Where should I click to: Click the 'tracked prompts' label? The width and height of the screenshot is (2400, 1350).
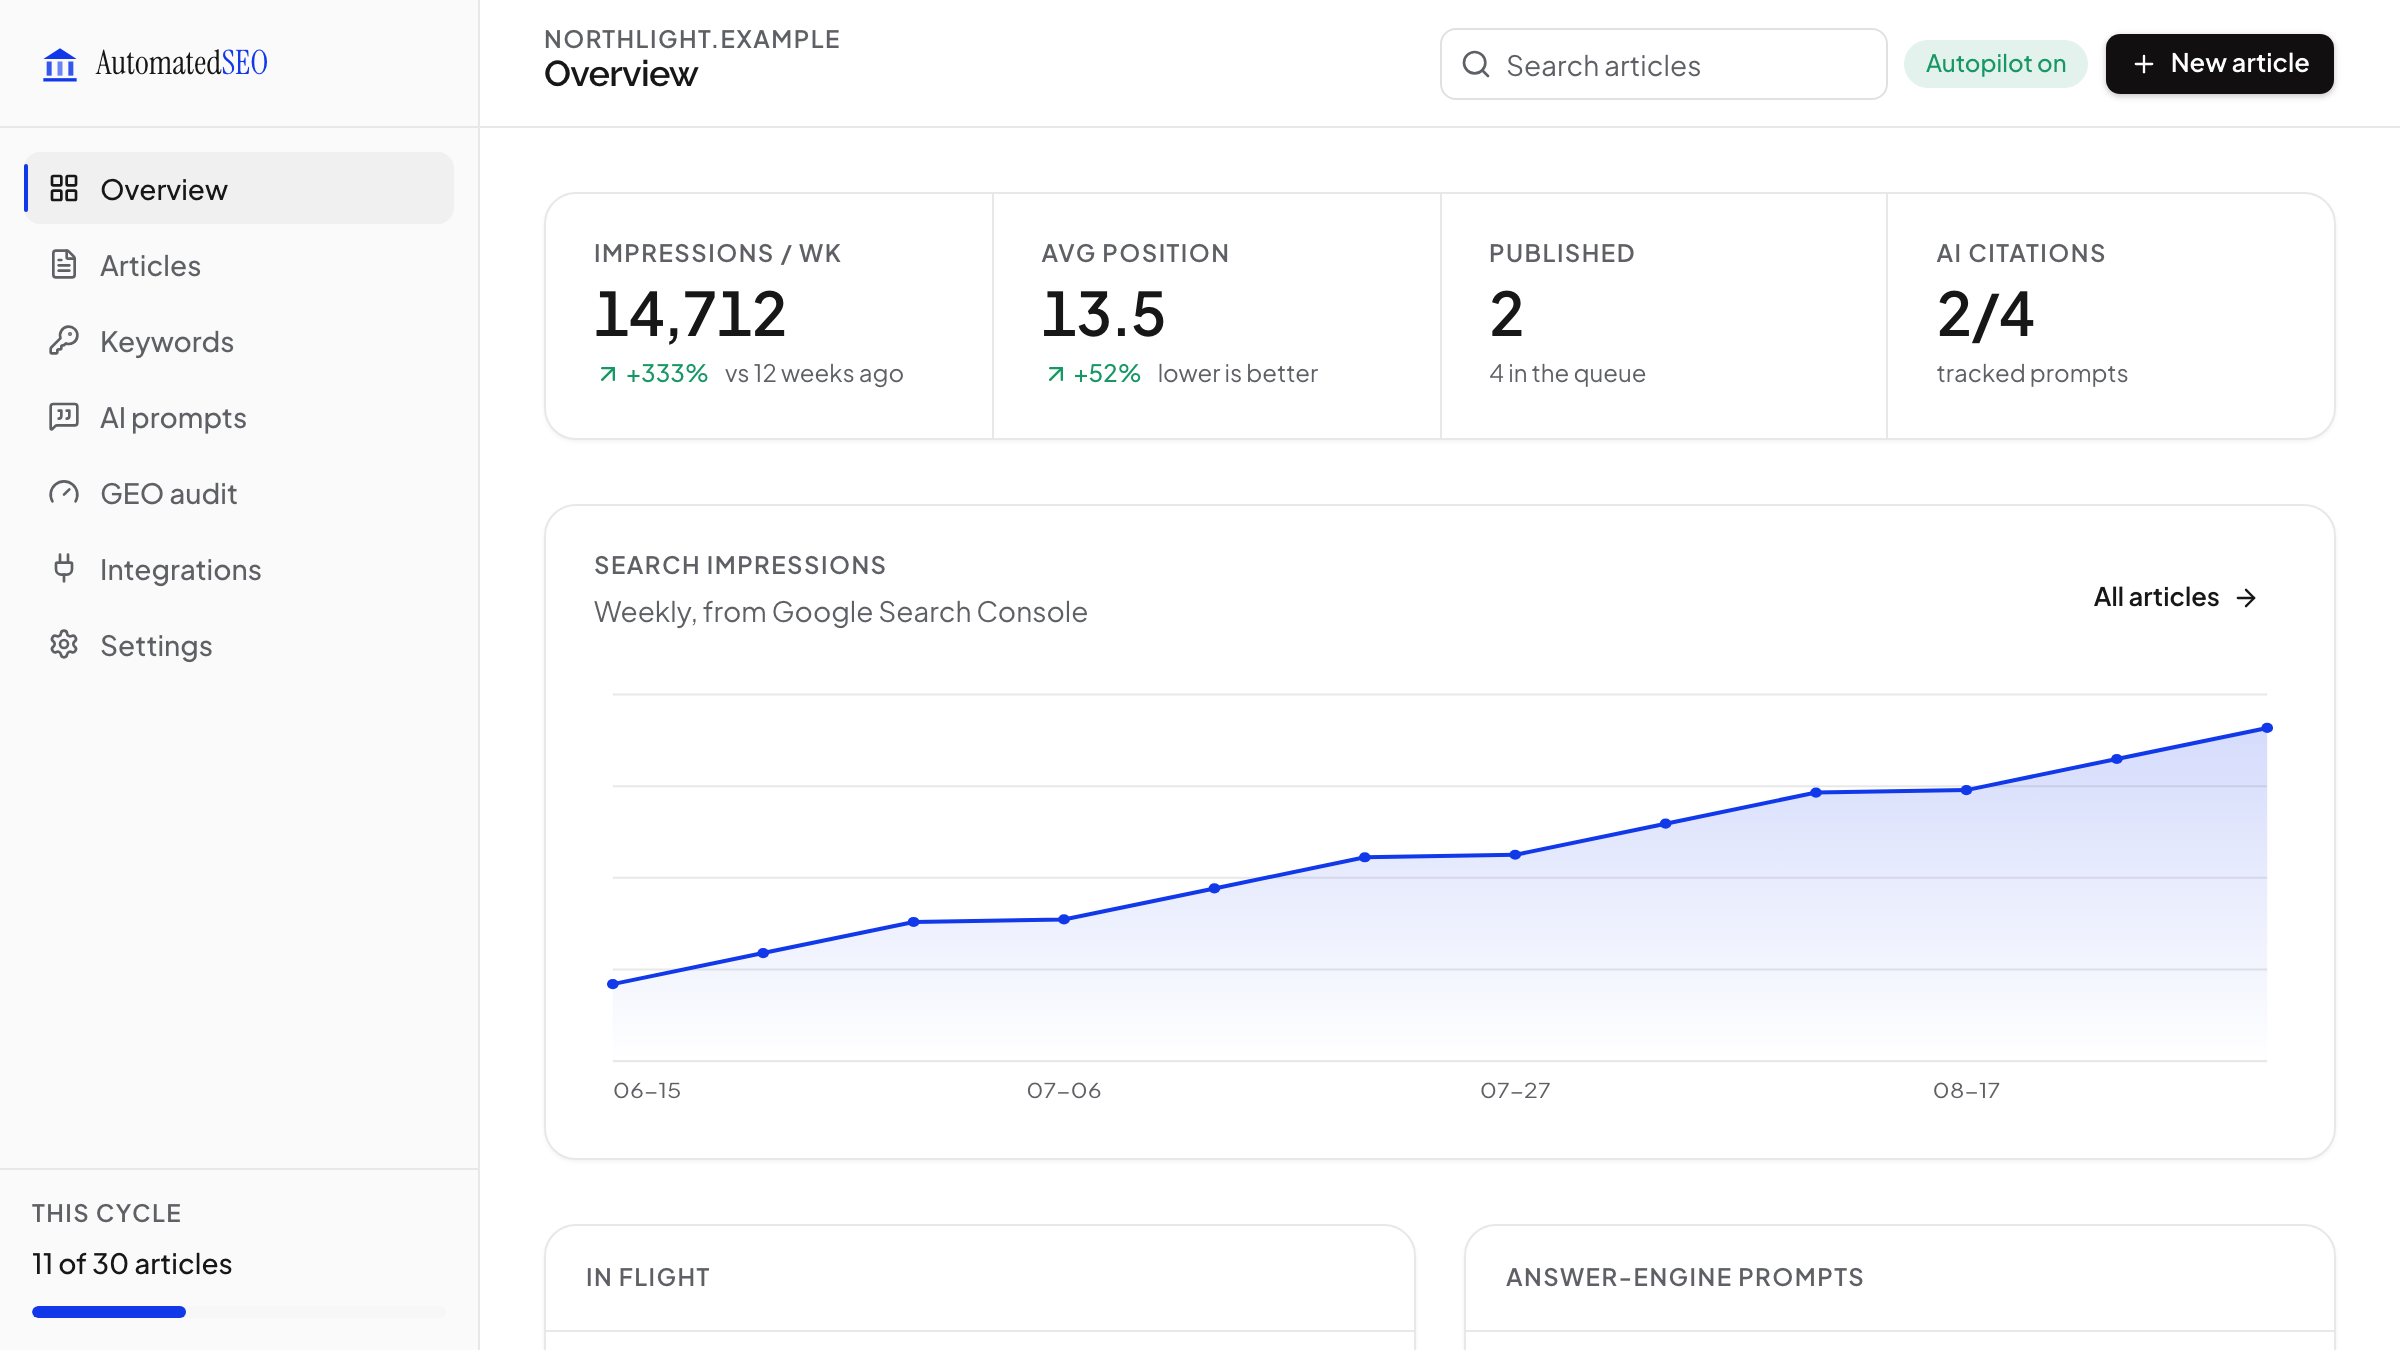pyautogui.click(x=2032, y=373)
